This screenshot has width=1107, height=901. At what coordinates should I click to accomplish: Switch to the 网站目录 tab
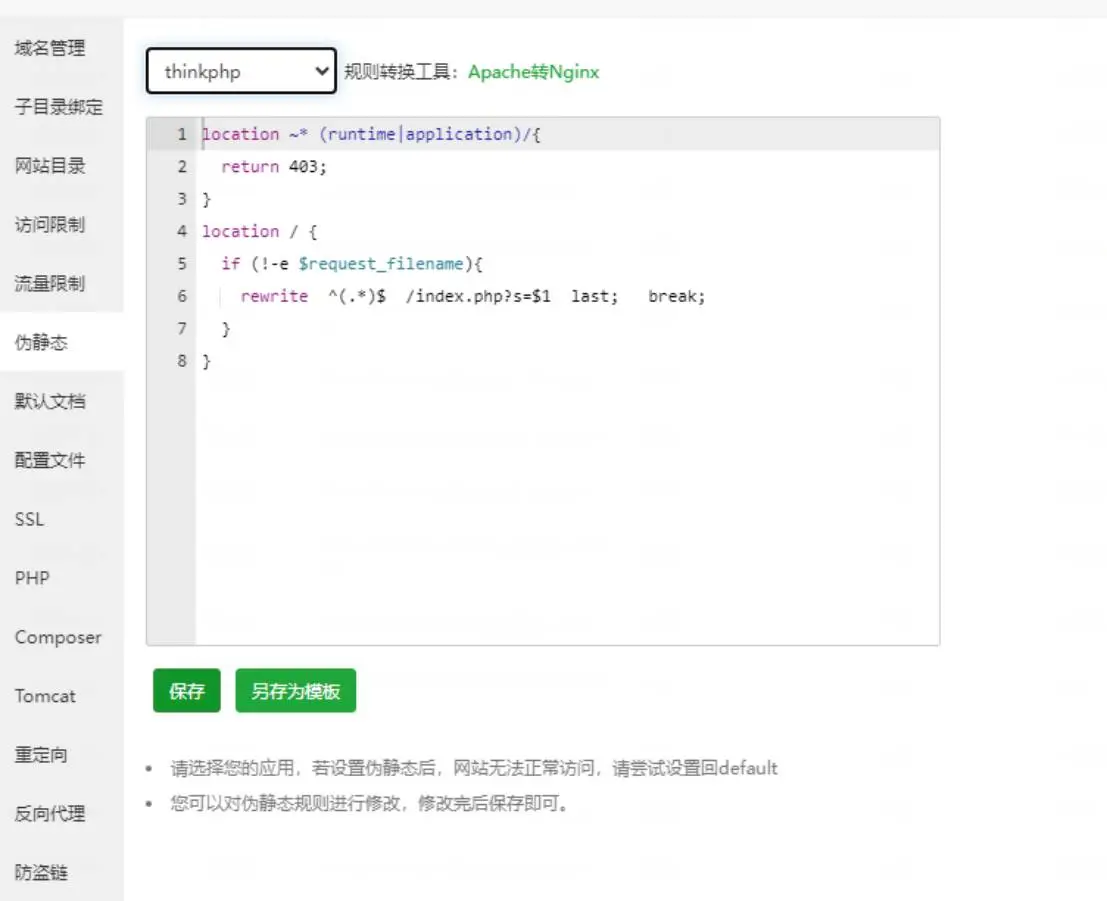pos(50,166)
